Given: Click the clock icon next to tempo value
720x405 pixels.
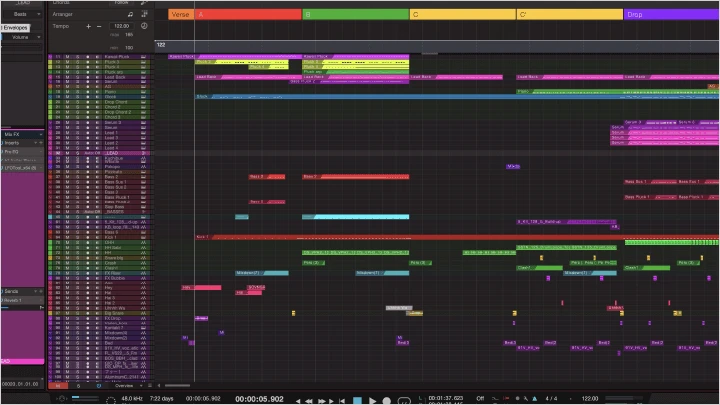Looking at the screenshot, I should click(144, 26).
